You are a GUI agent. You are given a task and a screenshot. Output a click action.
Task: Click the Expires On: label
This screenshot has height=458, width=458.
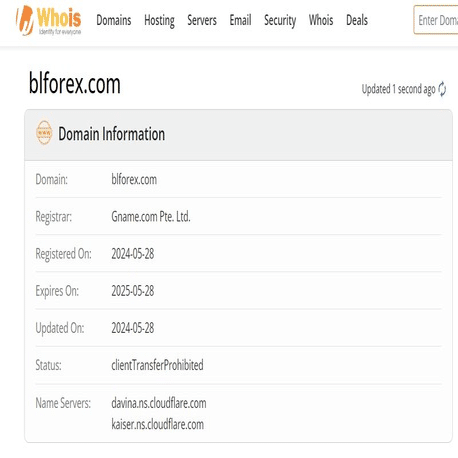(57, 291)
